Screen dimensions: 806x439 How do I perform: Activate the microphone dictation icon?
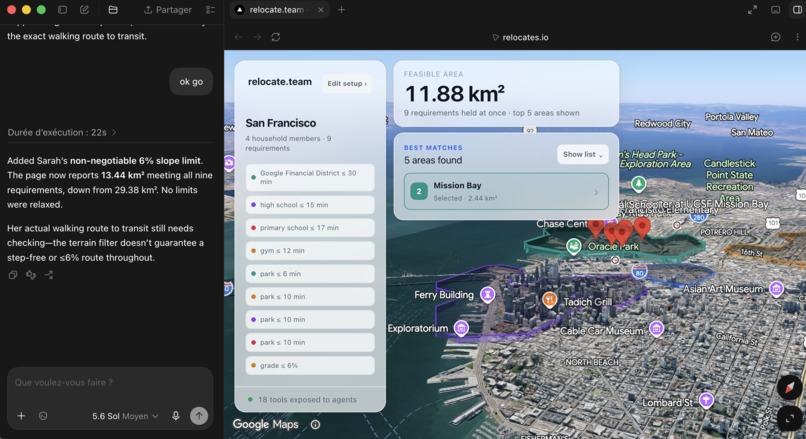(176, 416)
